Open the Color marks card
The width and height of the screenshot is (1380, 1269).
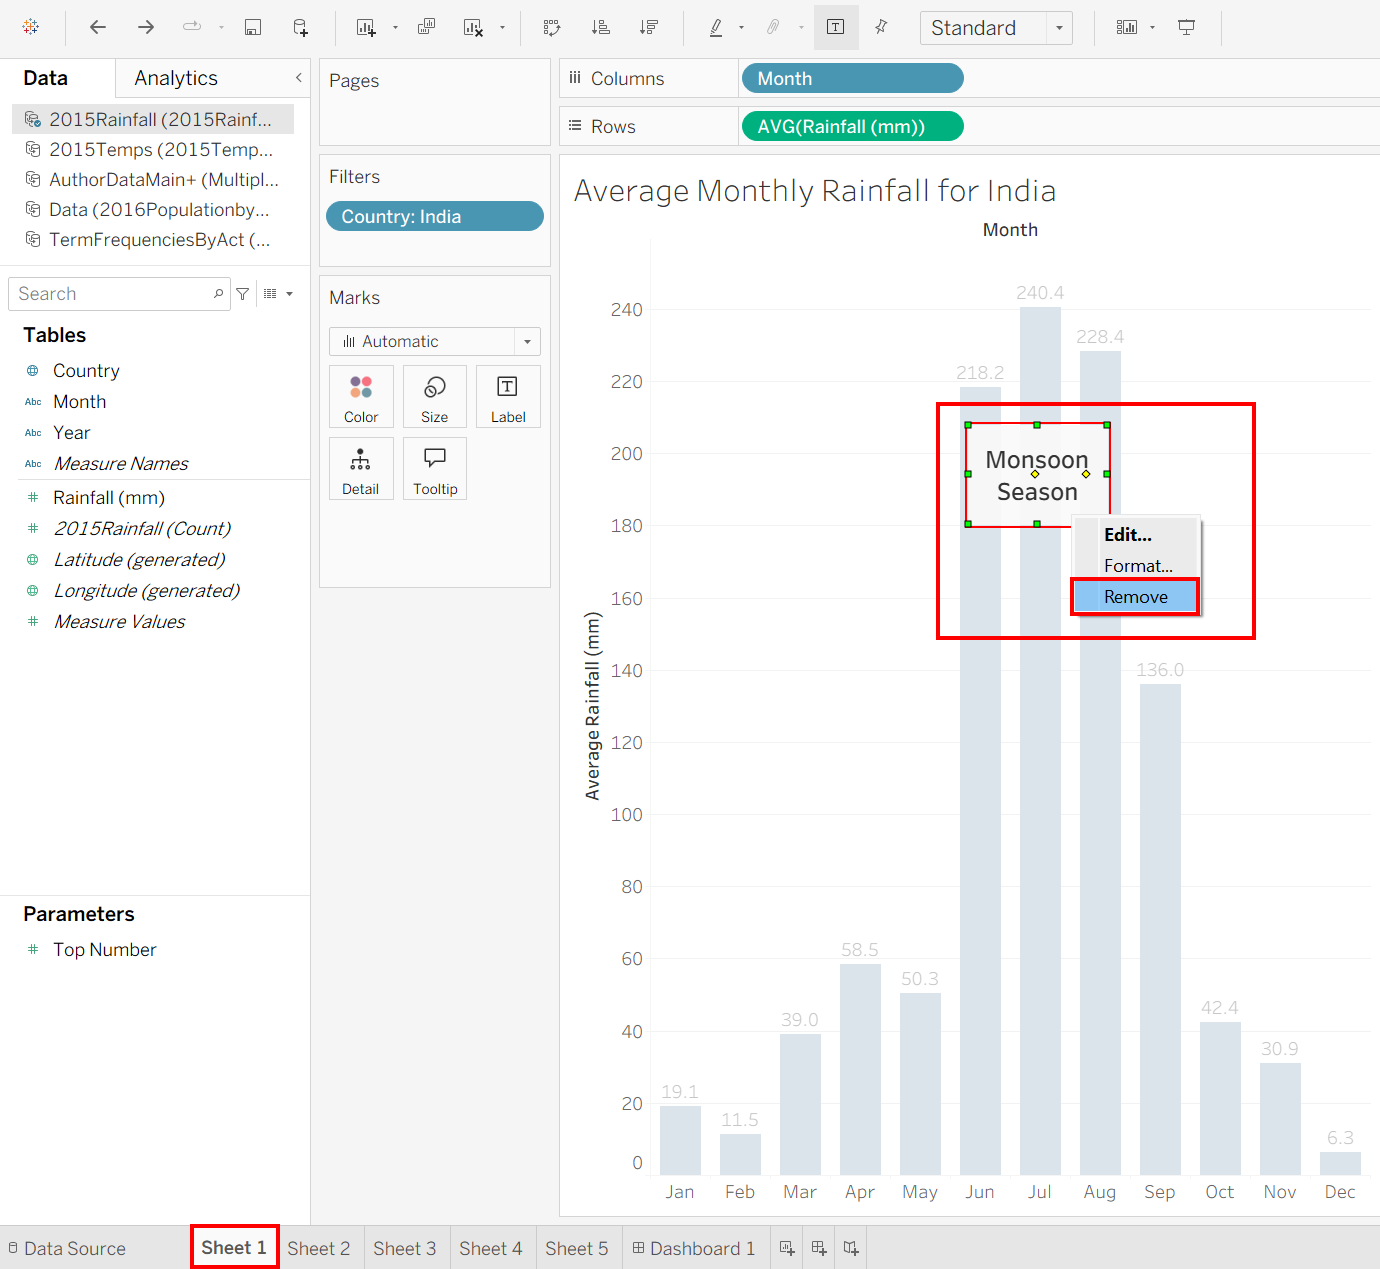coord(361,397)
